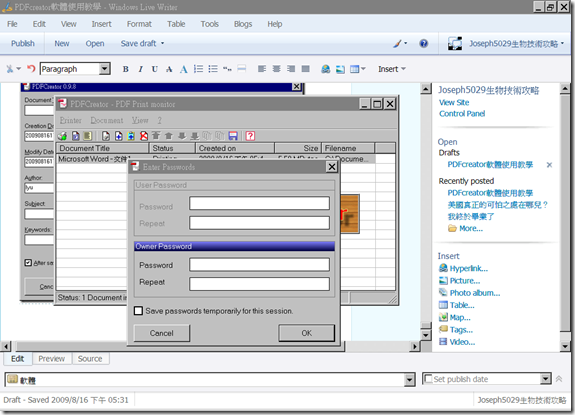Open the category dropdown arrow at bottom
The height and width of the screenshot is (415, 575).
[410, 380]
